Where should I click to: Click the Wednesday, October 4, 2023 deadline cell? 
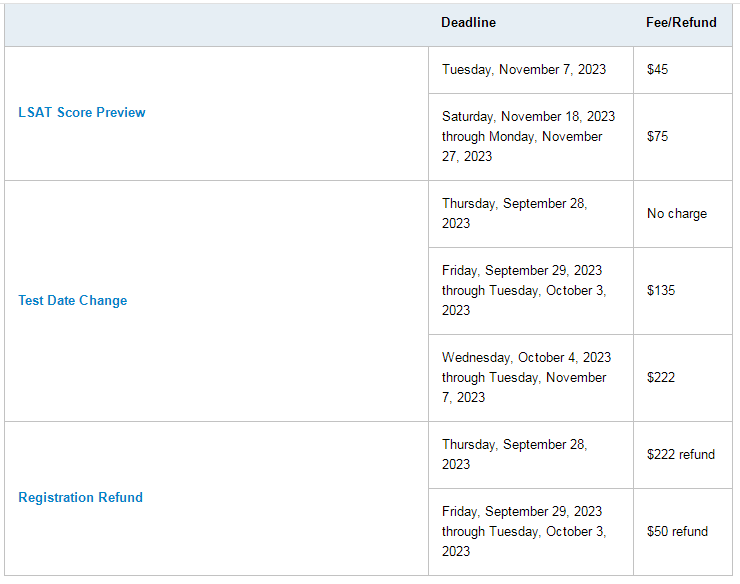tap(531, 378)
